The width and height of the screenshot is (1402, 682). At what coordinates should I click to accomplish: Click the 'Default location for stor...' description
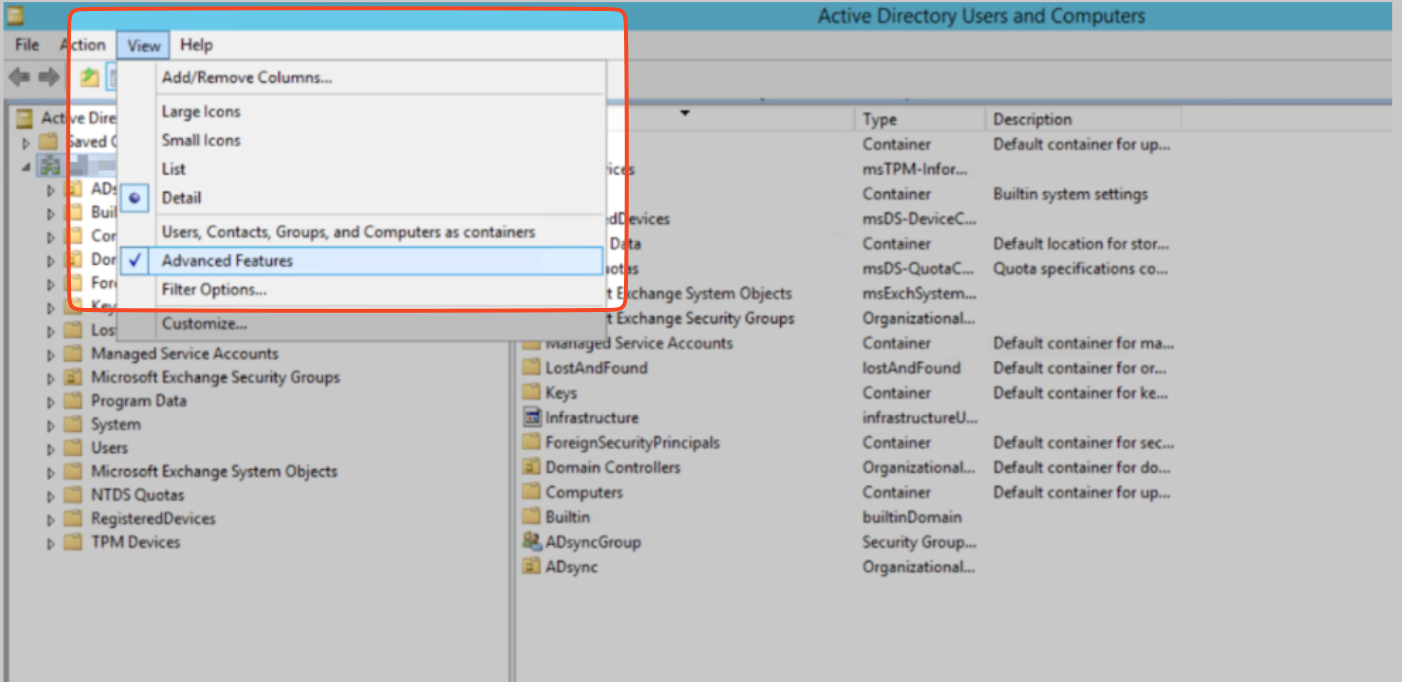(x=1082, y=243)
